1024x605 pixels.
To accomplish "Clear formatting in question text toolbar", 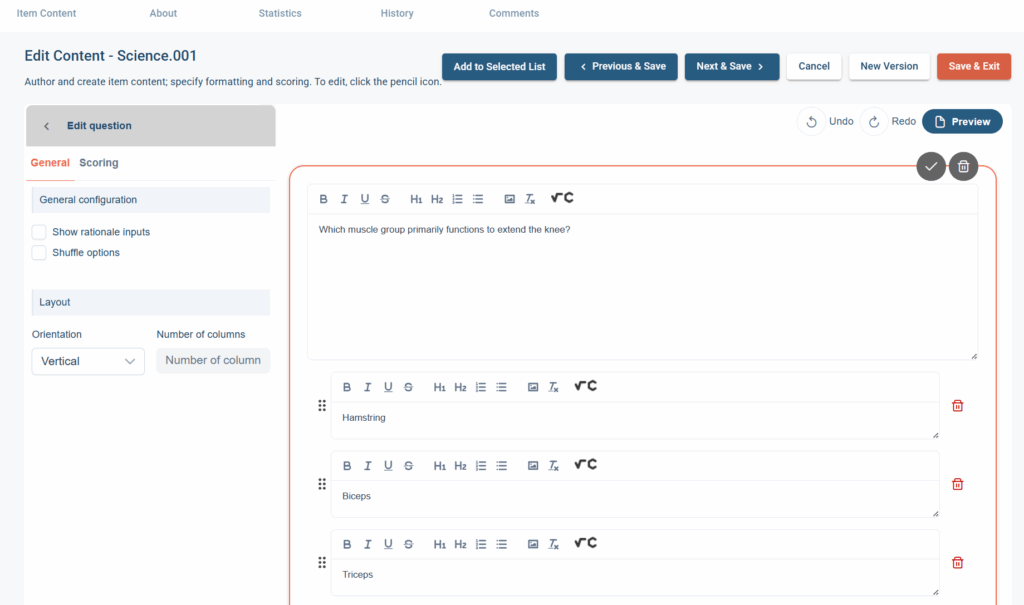I will (x=530, y=199).
